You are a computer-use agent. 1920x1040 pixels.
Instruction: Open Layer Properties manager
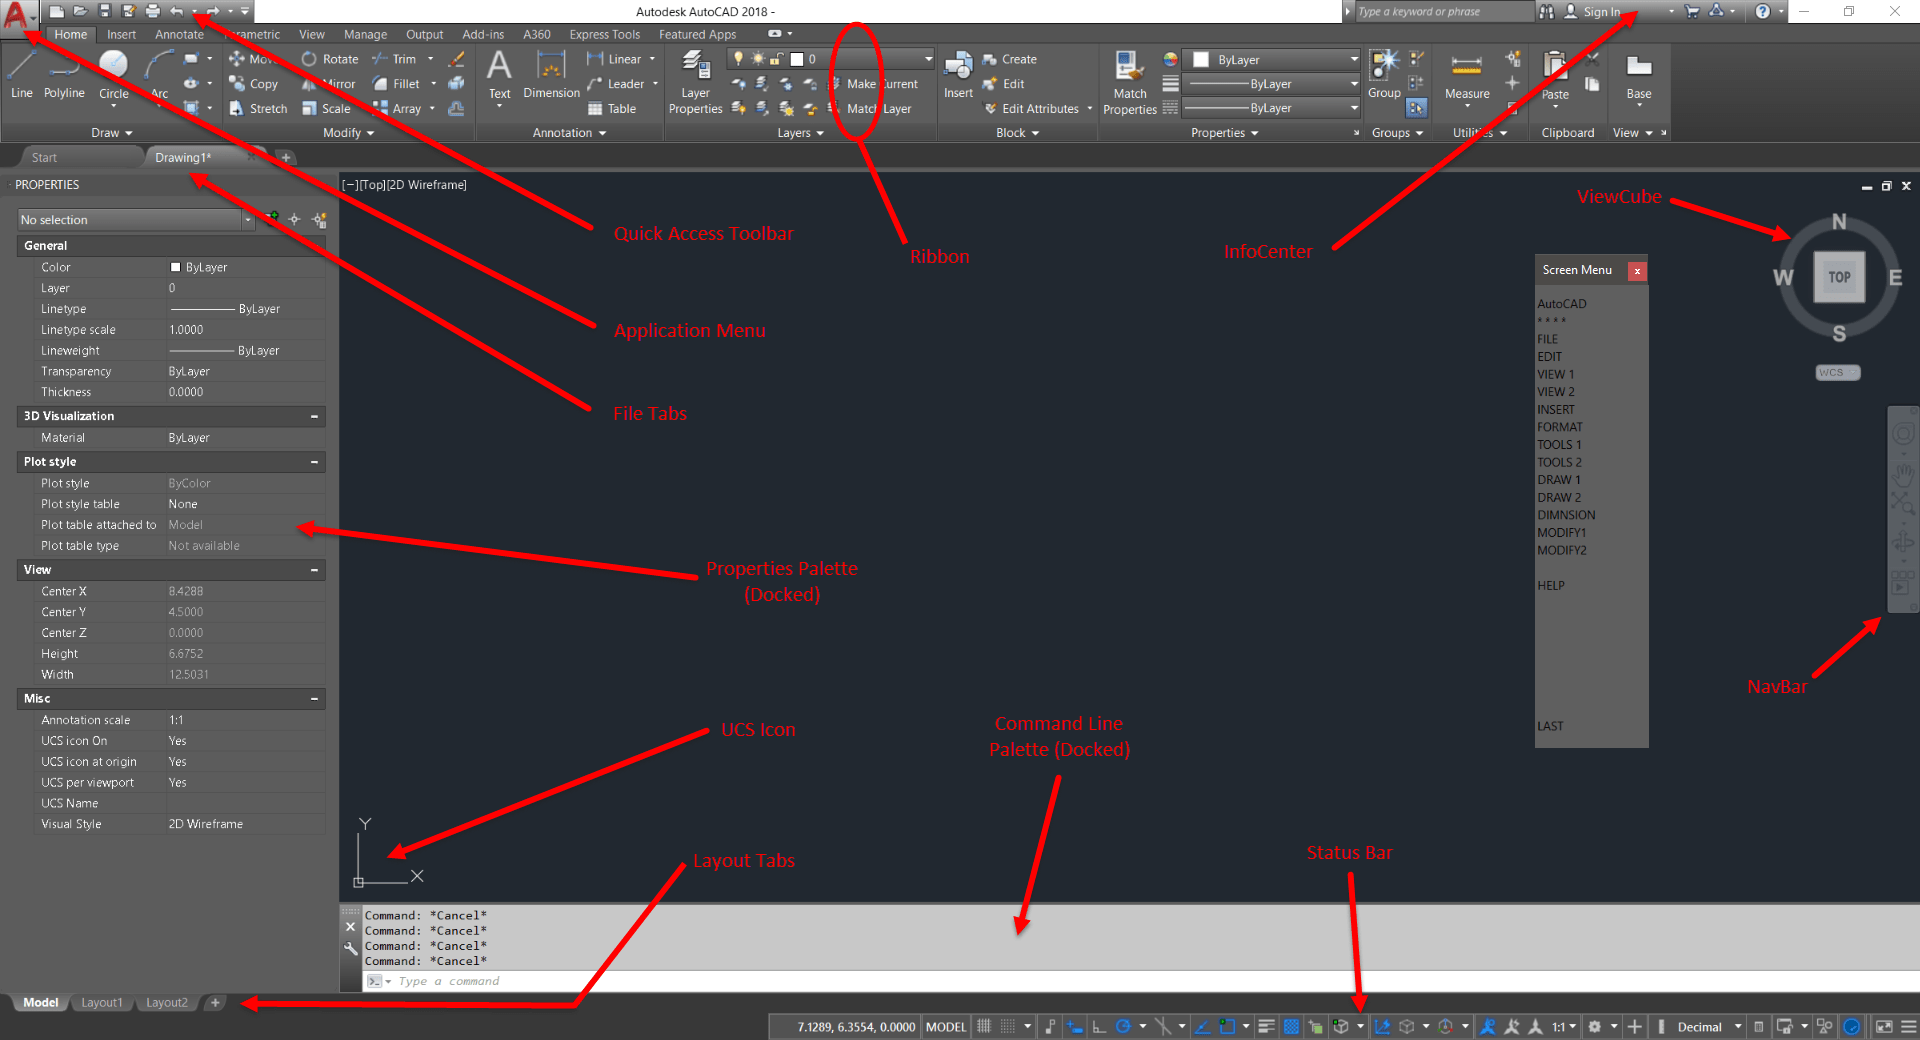pyautogui.click(x=695, y=82)
